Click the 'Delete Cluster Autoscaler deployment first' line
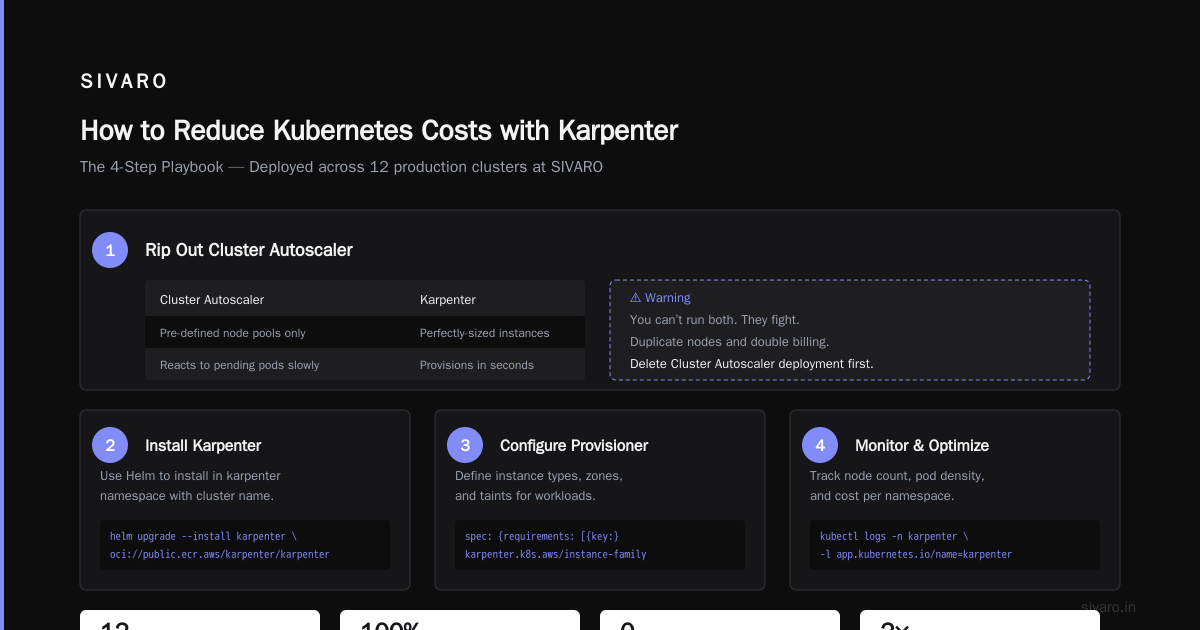Image resolution: width=1200 pixels, height=630 pixels. click(751, 364)
